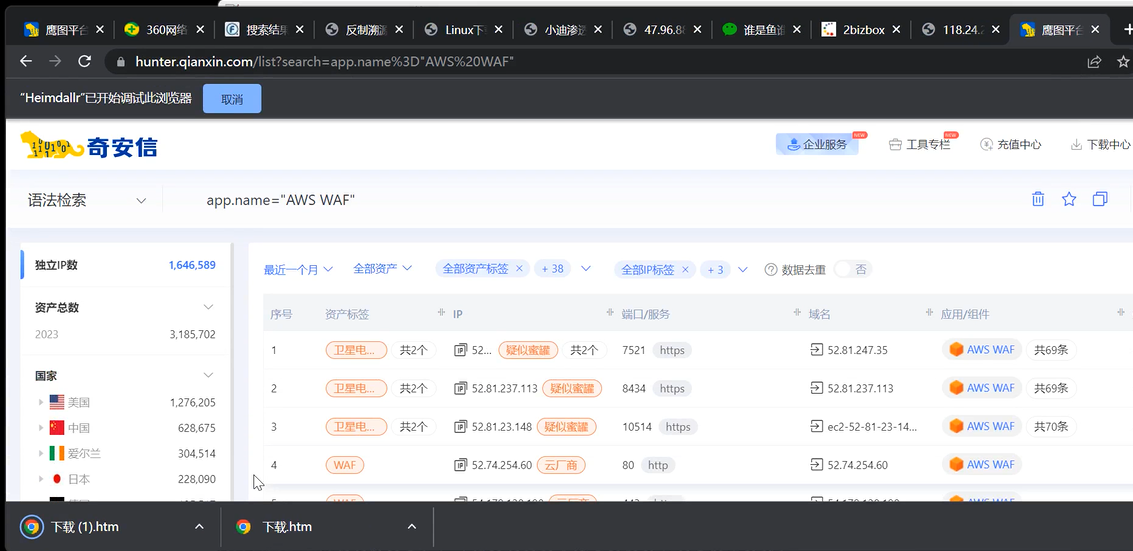The width and height of the screenshot is (1133, 551).
Task: Close the 360网络 browser tab
Action: pos(200,30)
